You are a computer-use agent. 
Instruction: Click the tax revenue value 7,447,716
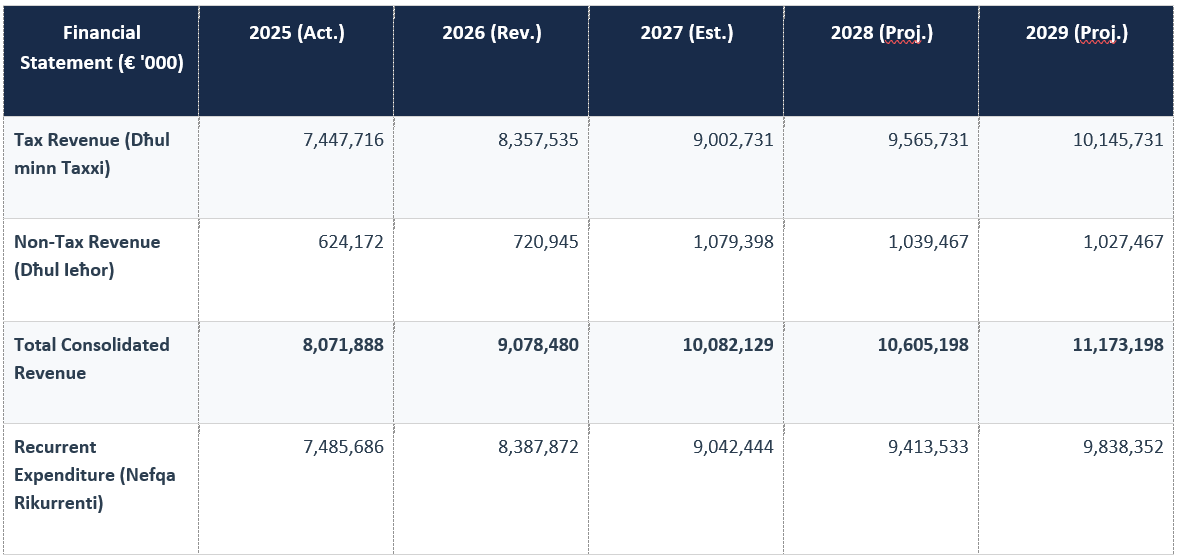point(343,140)
